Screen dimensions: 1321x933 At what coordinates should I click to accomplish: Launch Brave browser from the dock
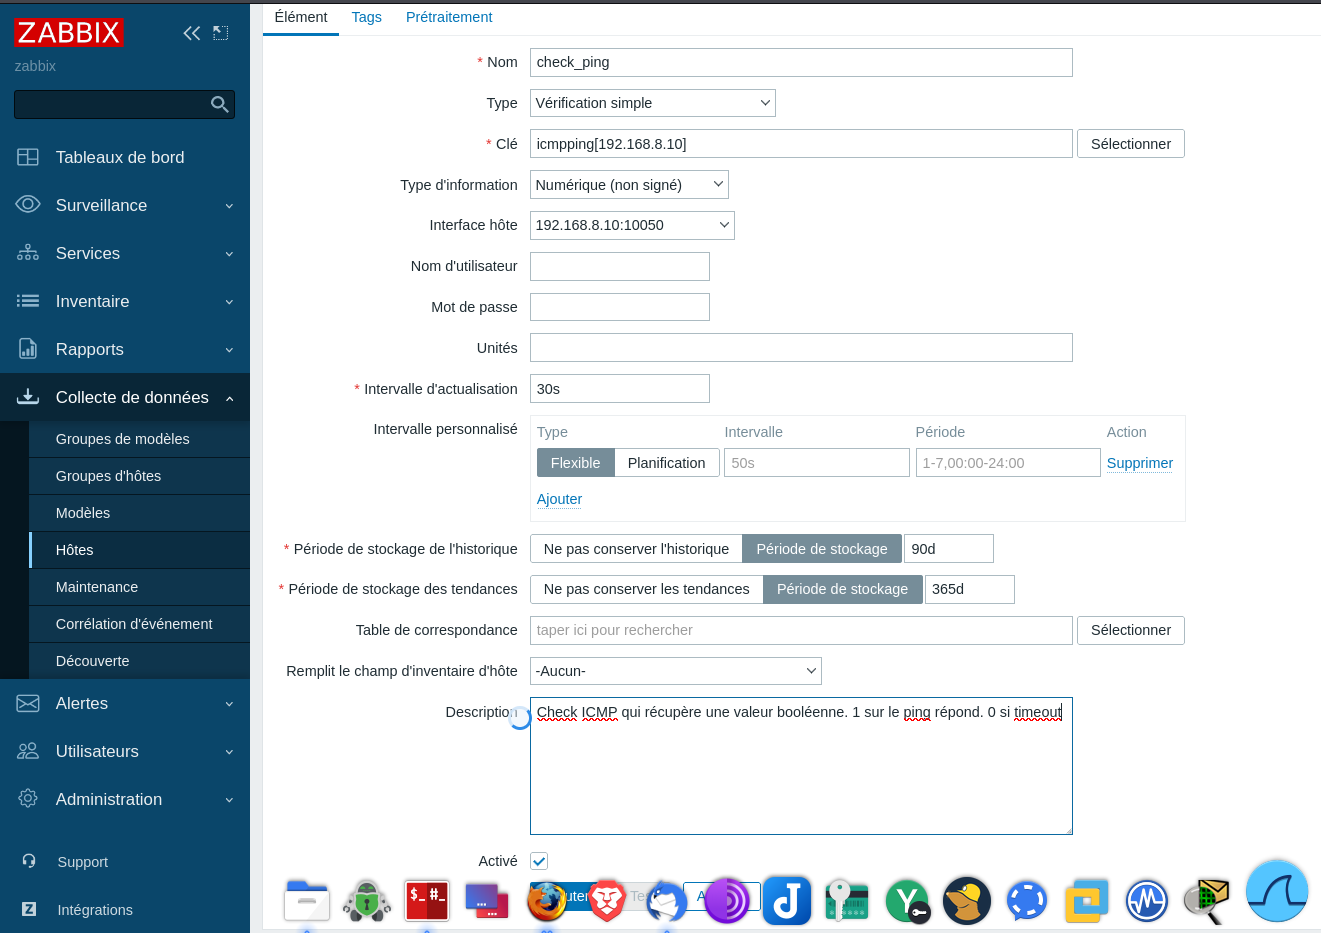[x=607, y=900]
